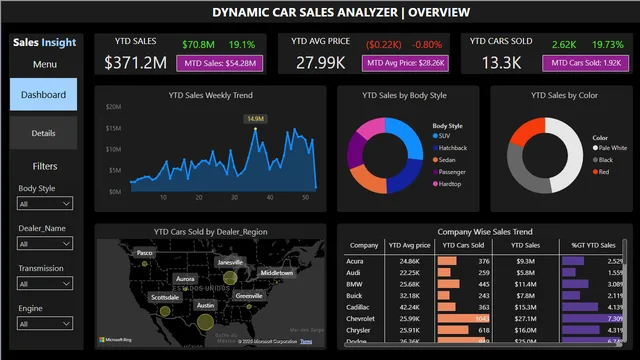The height and width of the screenshot is (360, 640).
Task: Click the Janesville map label
Action: pos(230,262)
